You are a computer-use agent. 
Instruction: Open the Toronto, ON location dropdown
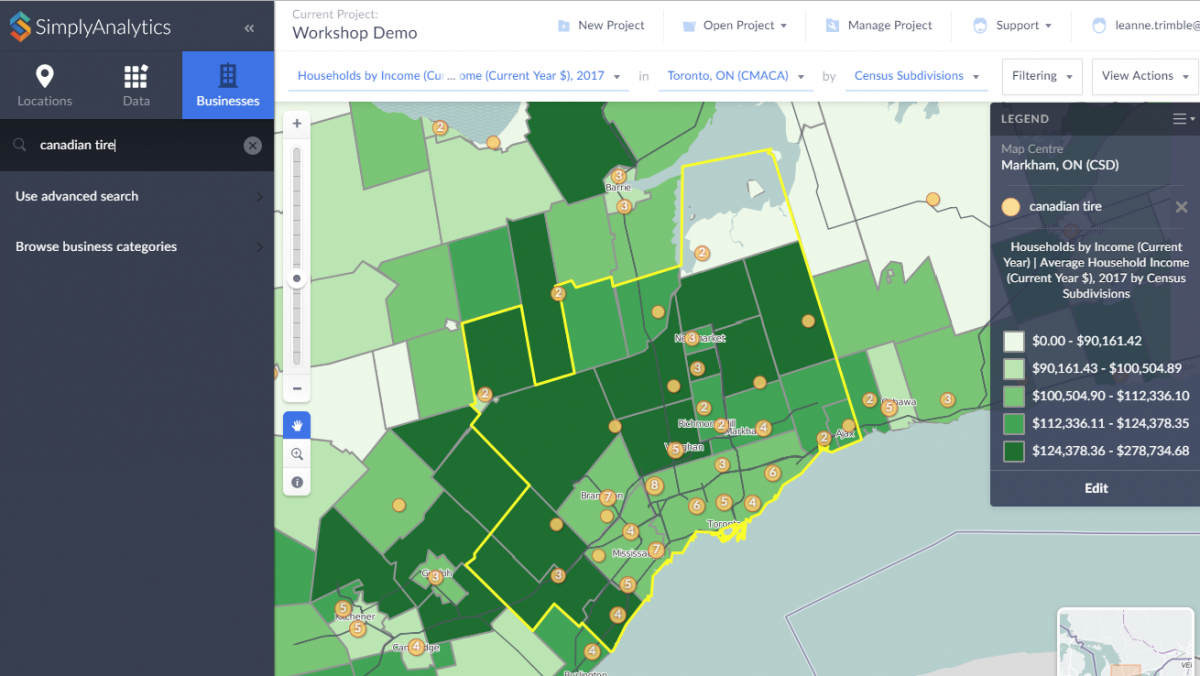pos(735,76)
